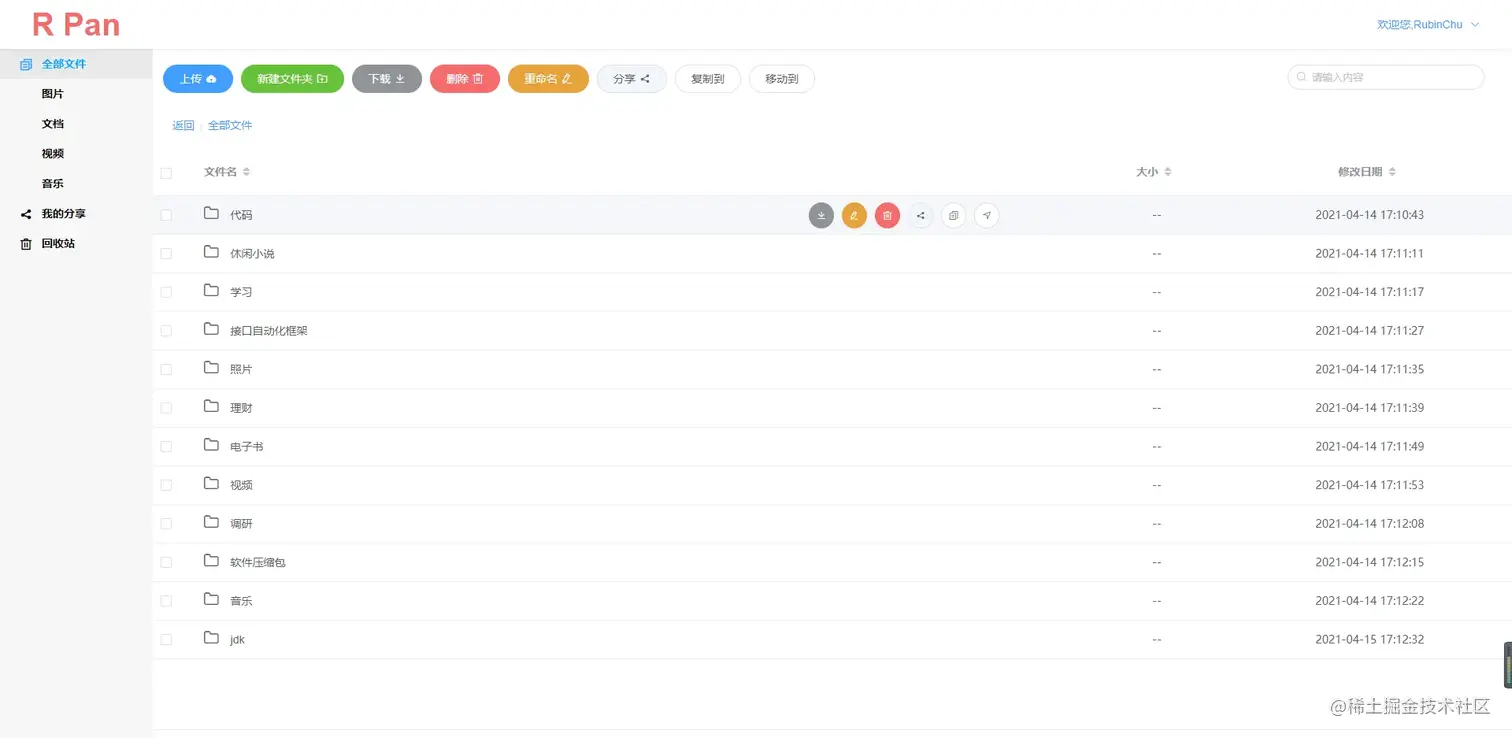Tick the checkbox for the 休闲小说 folder
Image resolution: width=1512 pixels, height=738 pixels.
pyautogui.click(x=166, y=254)
